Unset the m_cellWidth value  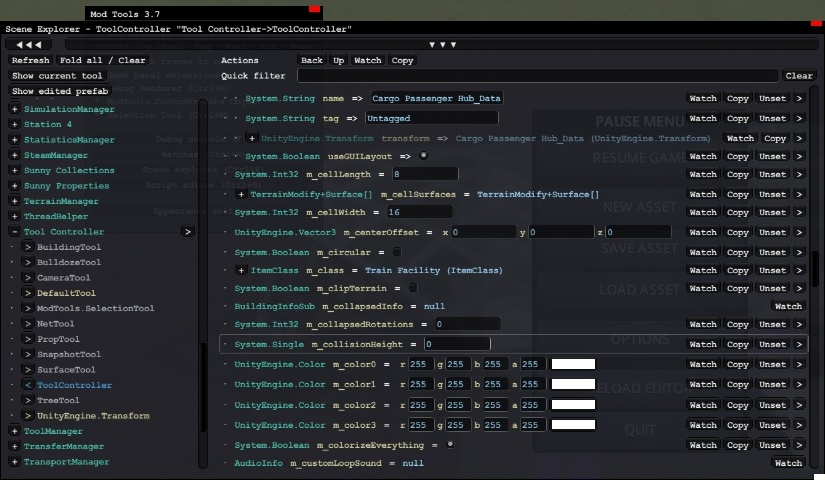(772, 212)
